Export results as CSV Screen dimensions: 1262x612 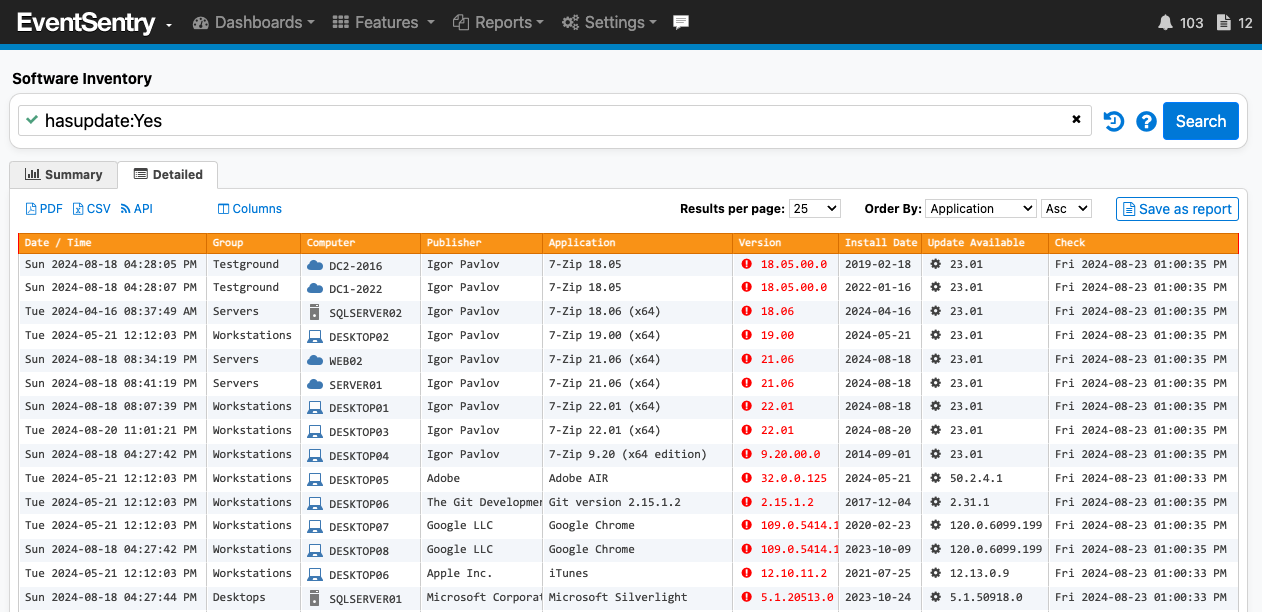(x=92, y=209)
